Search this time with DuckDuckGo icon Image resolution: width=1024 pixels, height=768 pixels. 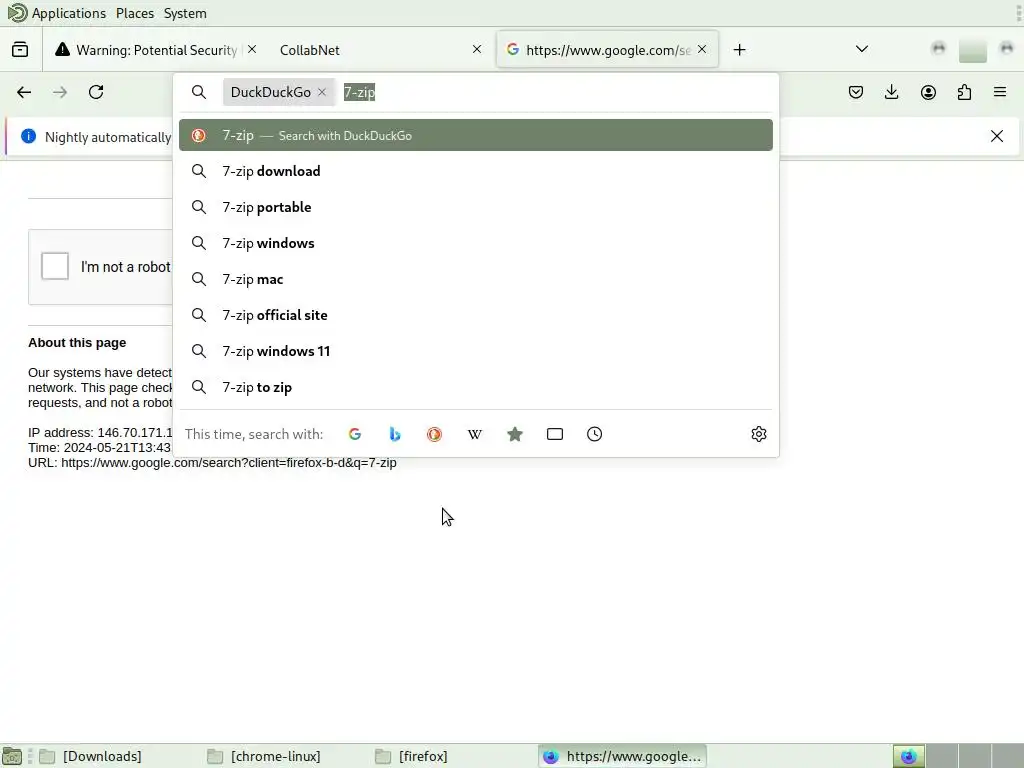tap(434, 434)
